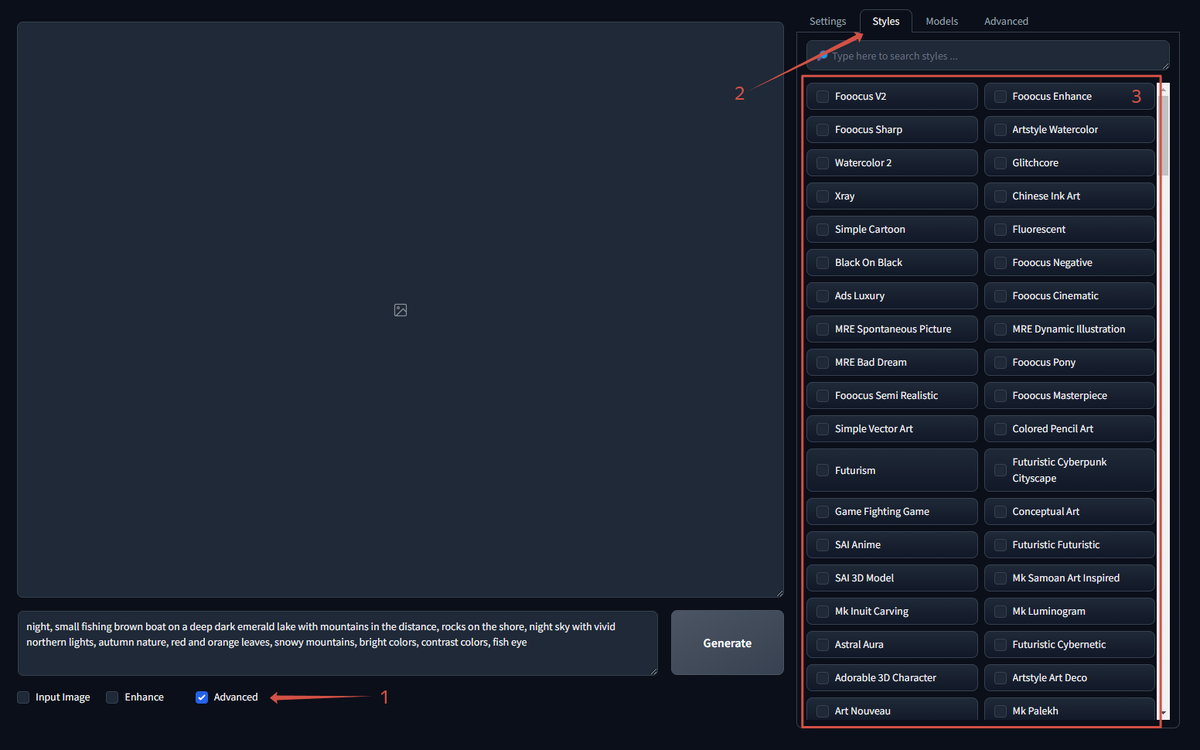Enable Simple Cartoon style
The width and height of the screenshot is (1200, 750).
pos(822,229)
